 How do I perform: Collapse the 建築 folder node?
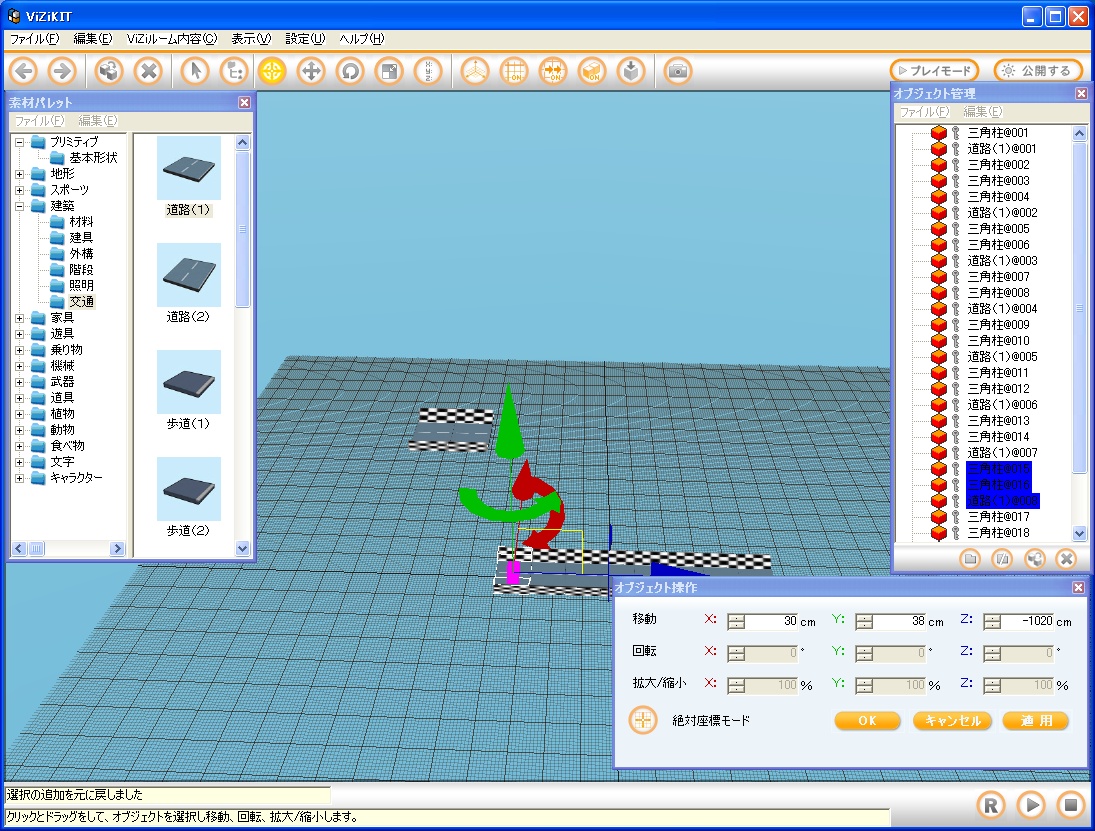tap(20, 206)
